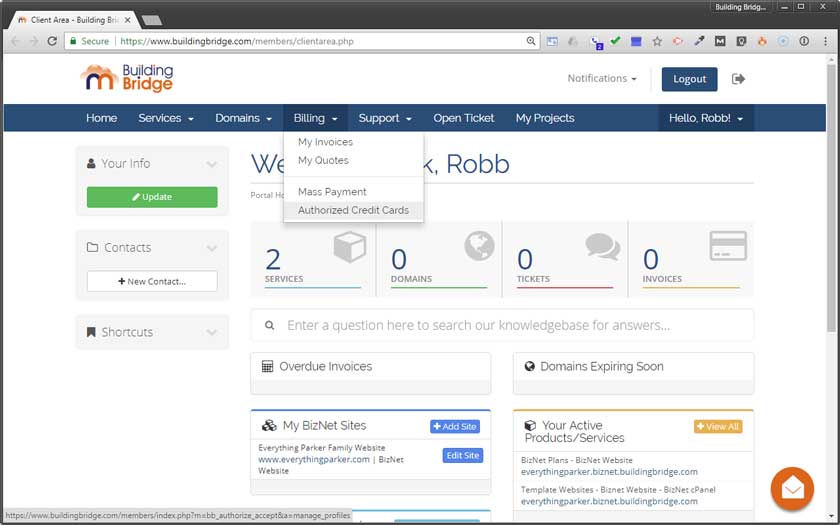Click the eyedropper extension icon
Screen dimensions: 840x525
click(x=699, y=41)
